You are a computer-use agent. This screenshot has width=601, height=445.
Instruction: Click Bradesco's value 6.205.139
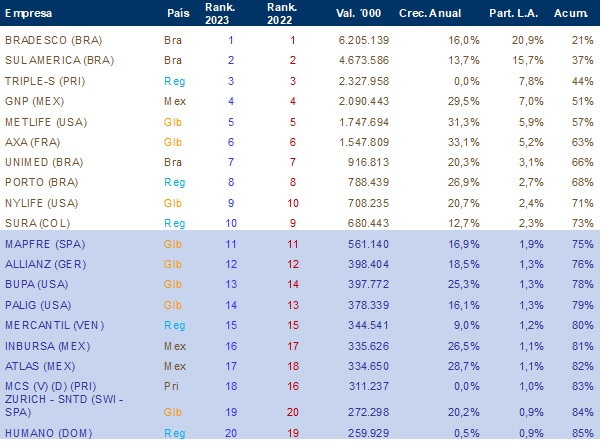click(363, 40)
